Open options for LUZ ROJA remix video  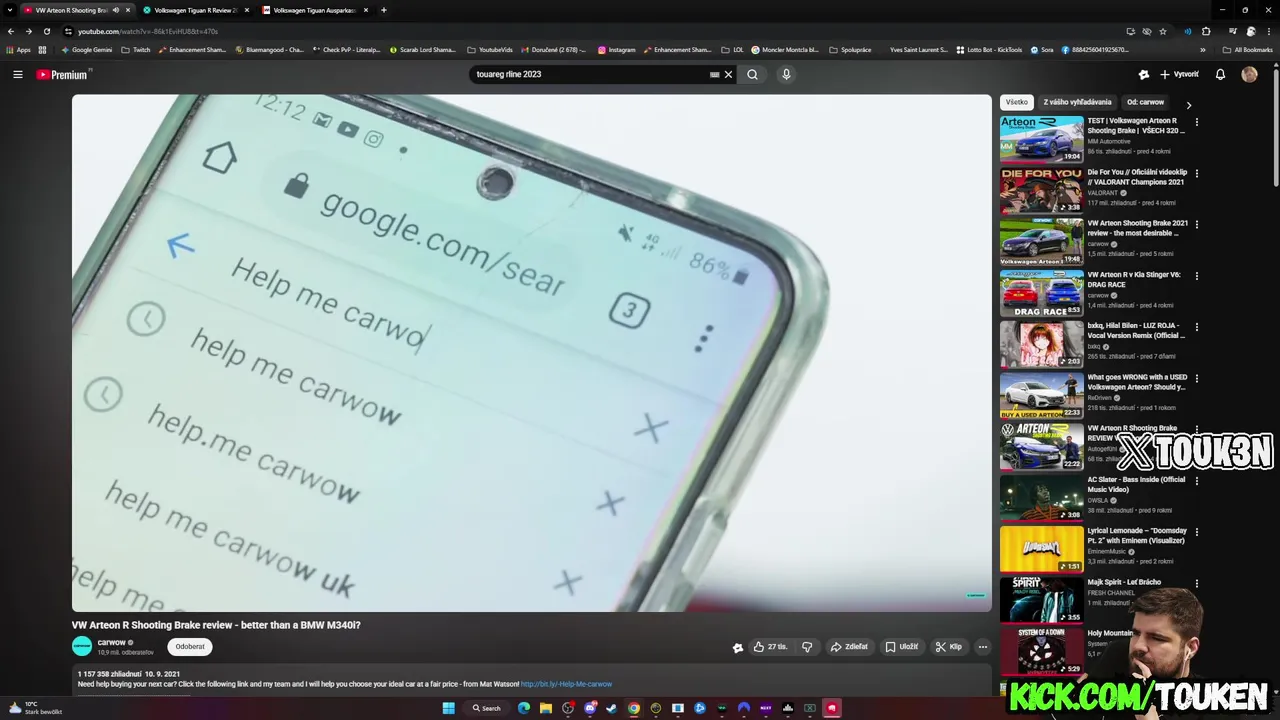(x=1196, y=327)
